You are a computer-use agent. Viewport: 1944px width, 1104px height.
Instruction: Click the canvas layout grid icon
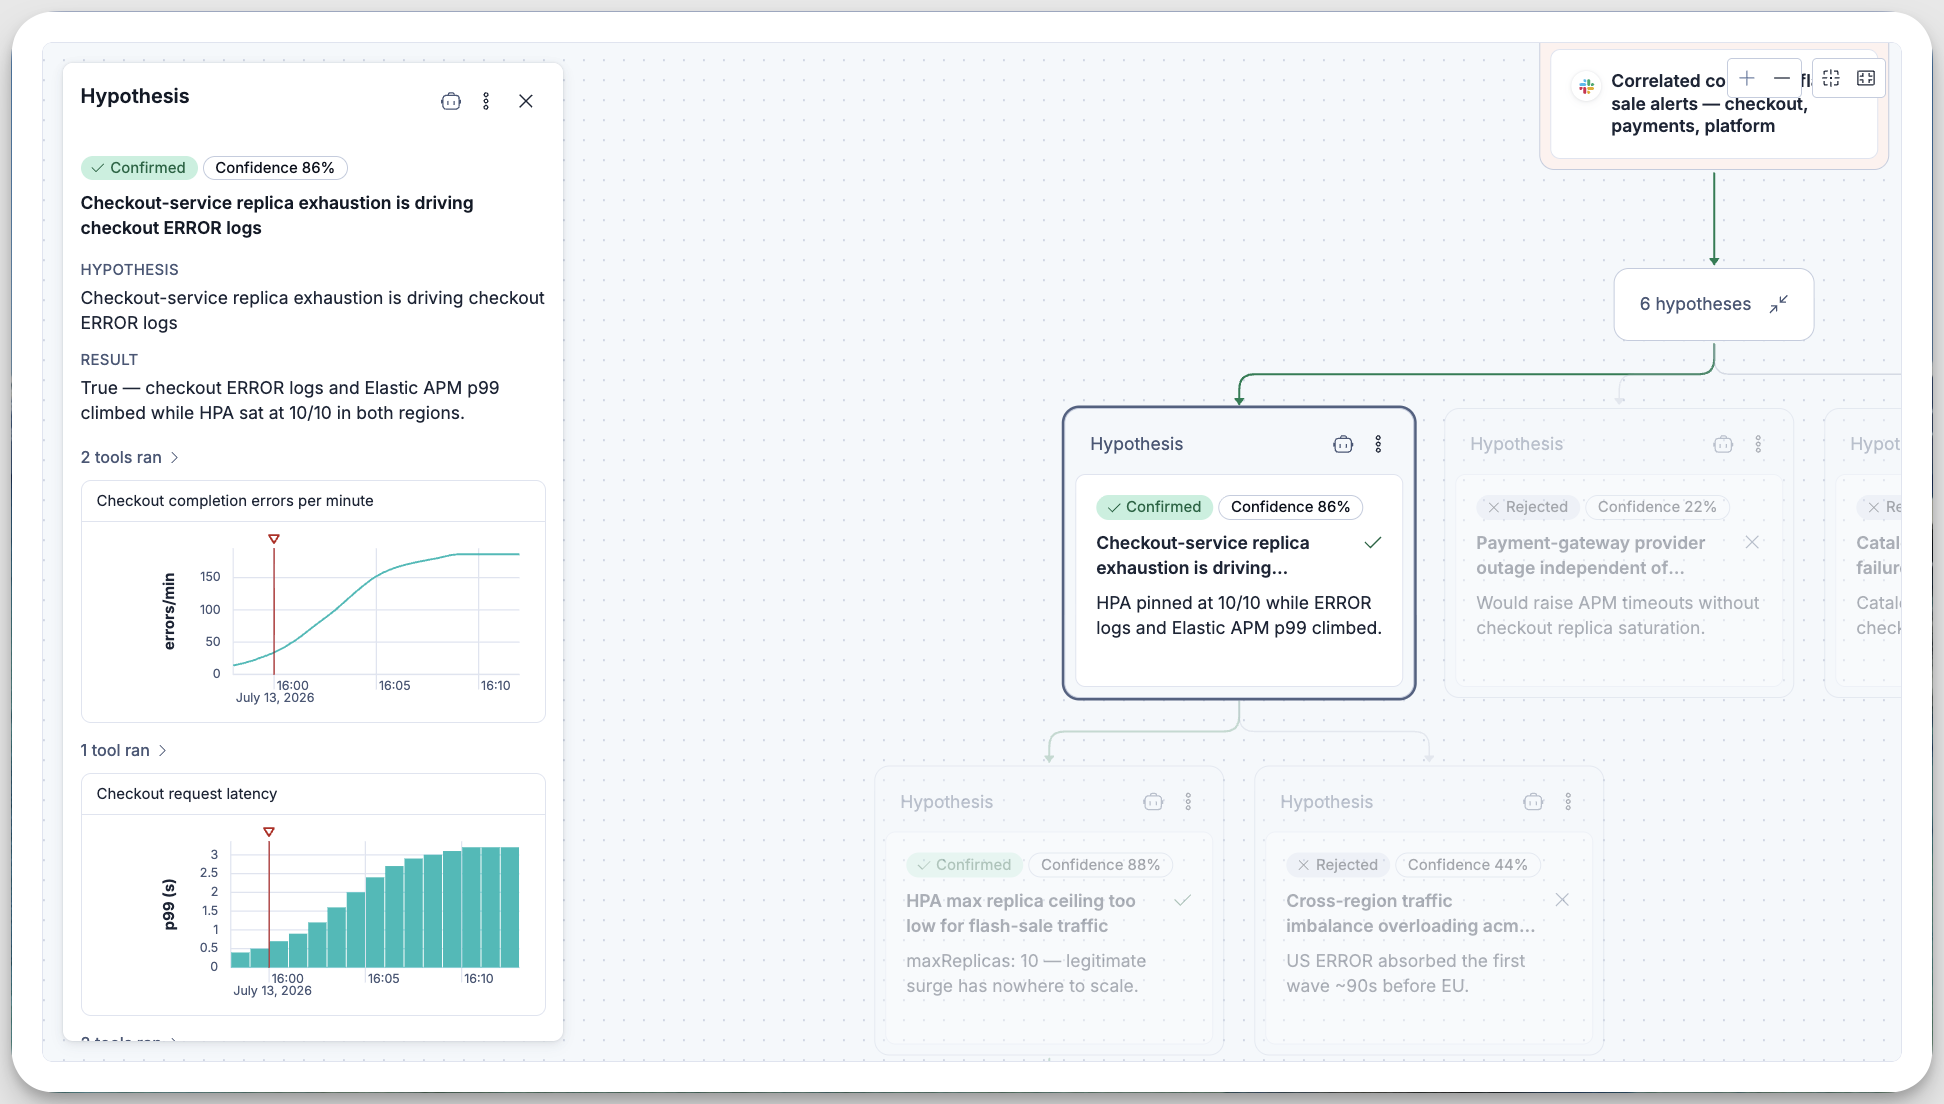pos(1866,78)
